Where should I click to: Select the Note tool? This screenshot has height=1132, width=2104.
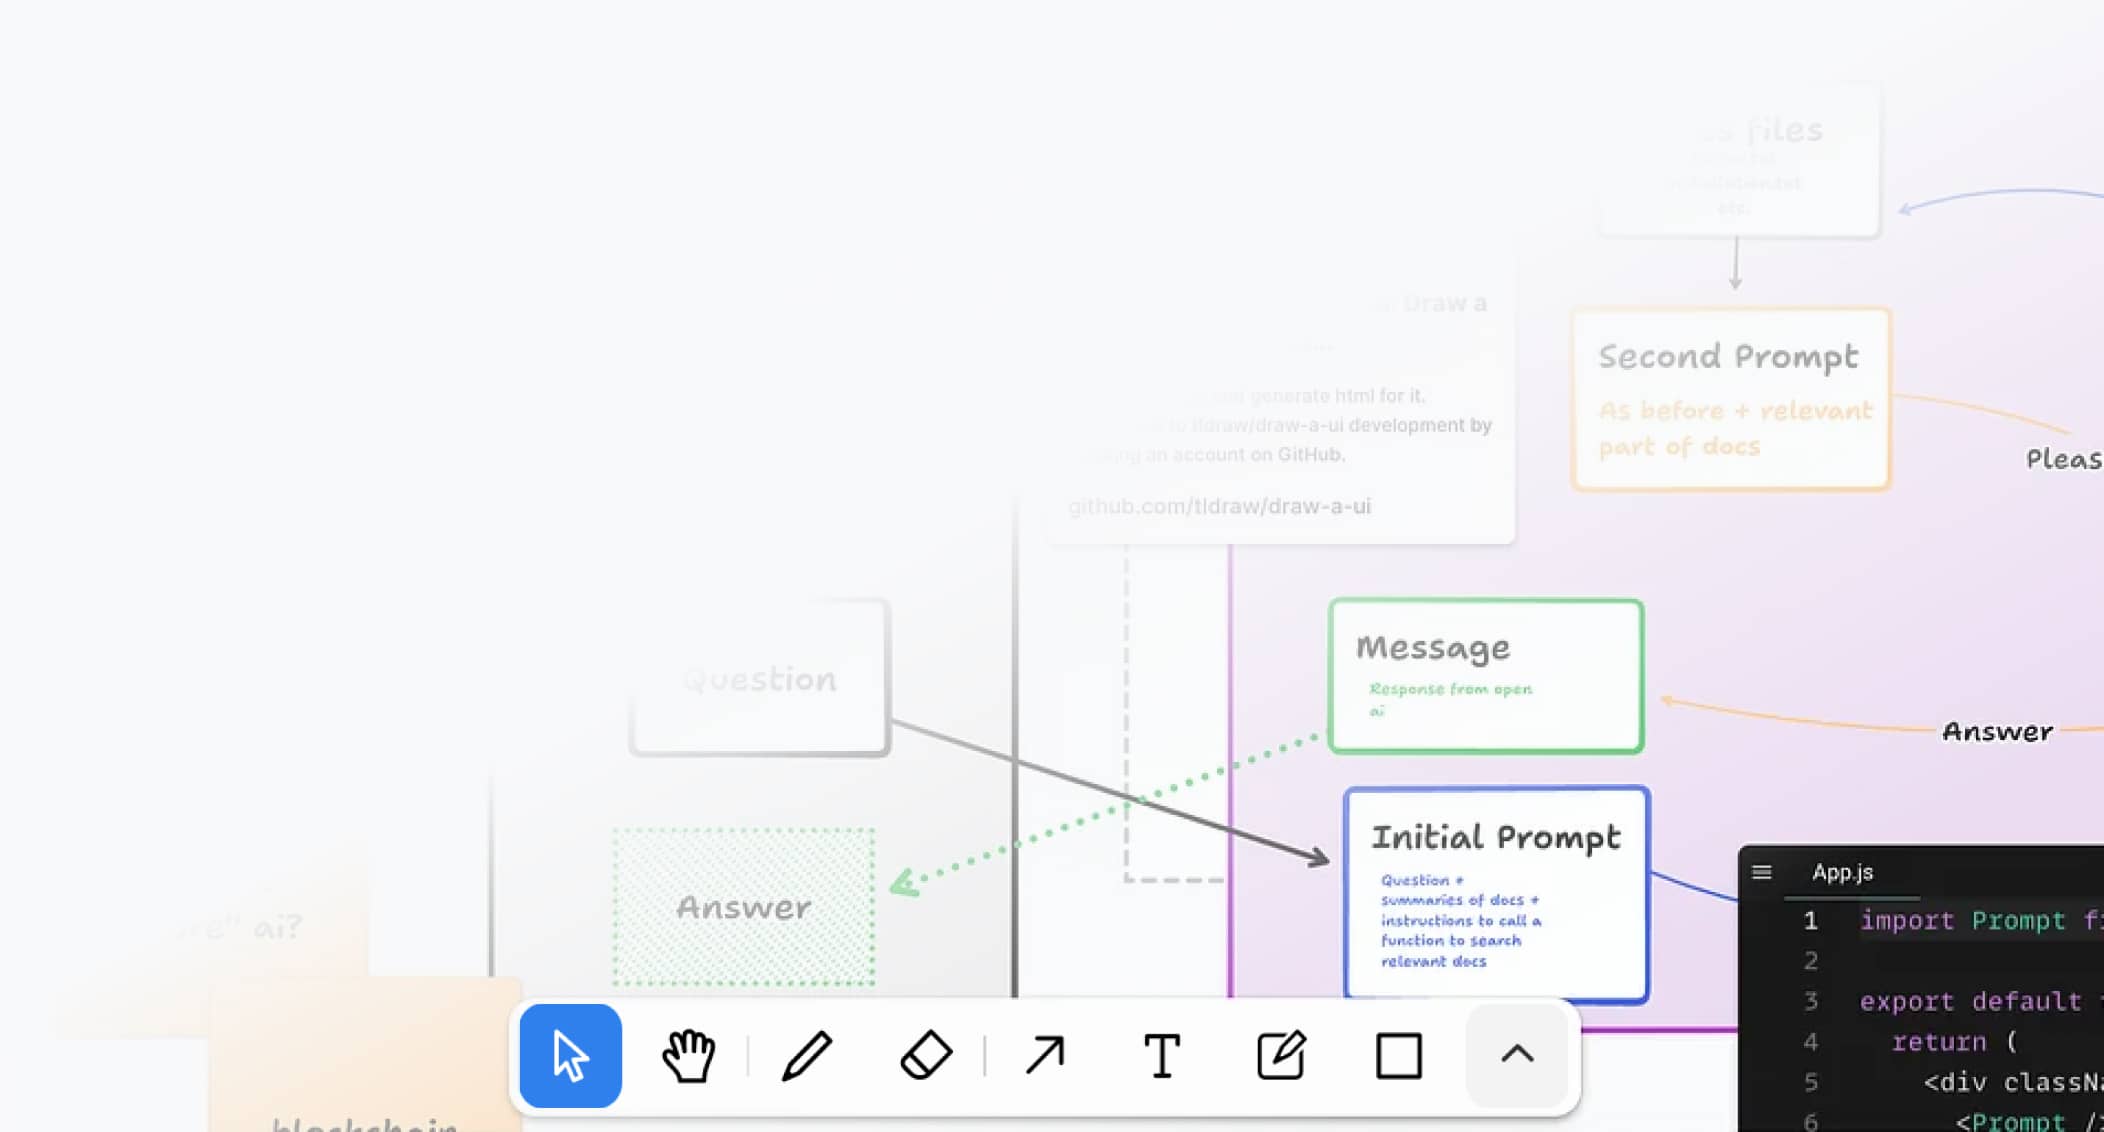1280,1056
